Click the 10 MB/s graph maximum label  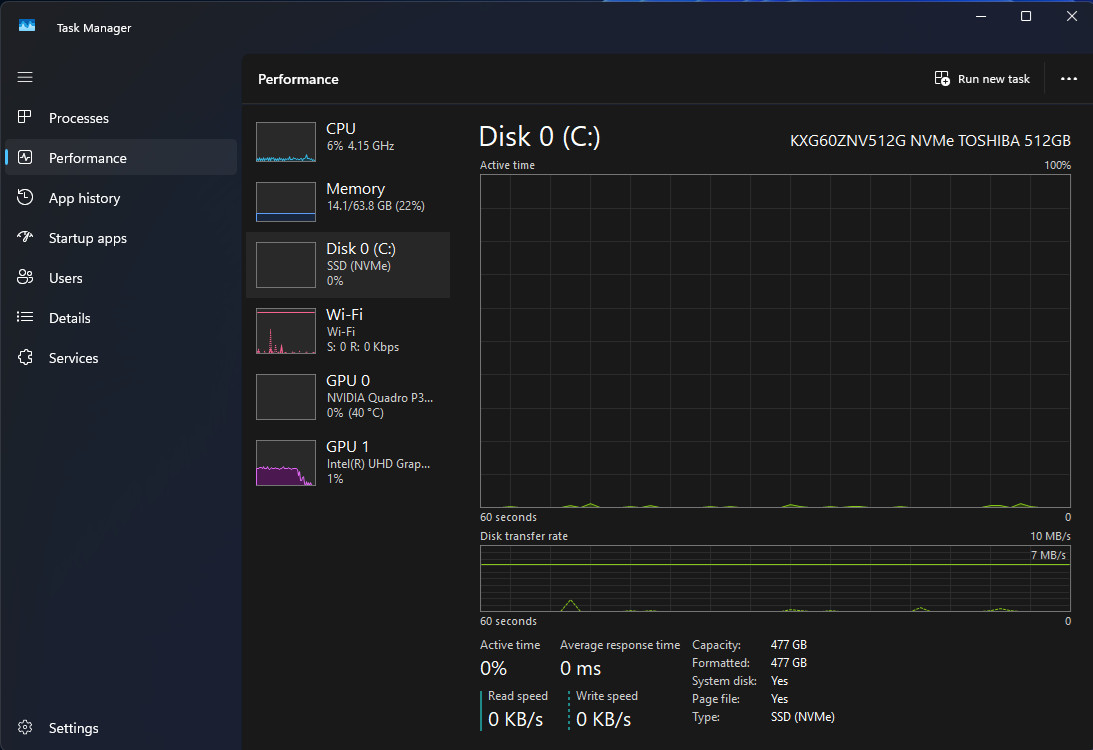1050,536
